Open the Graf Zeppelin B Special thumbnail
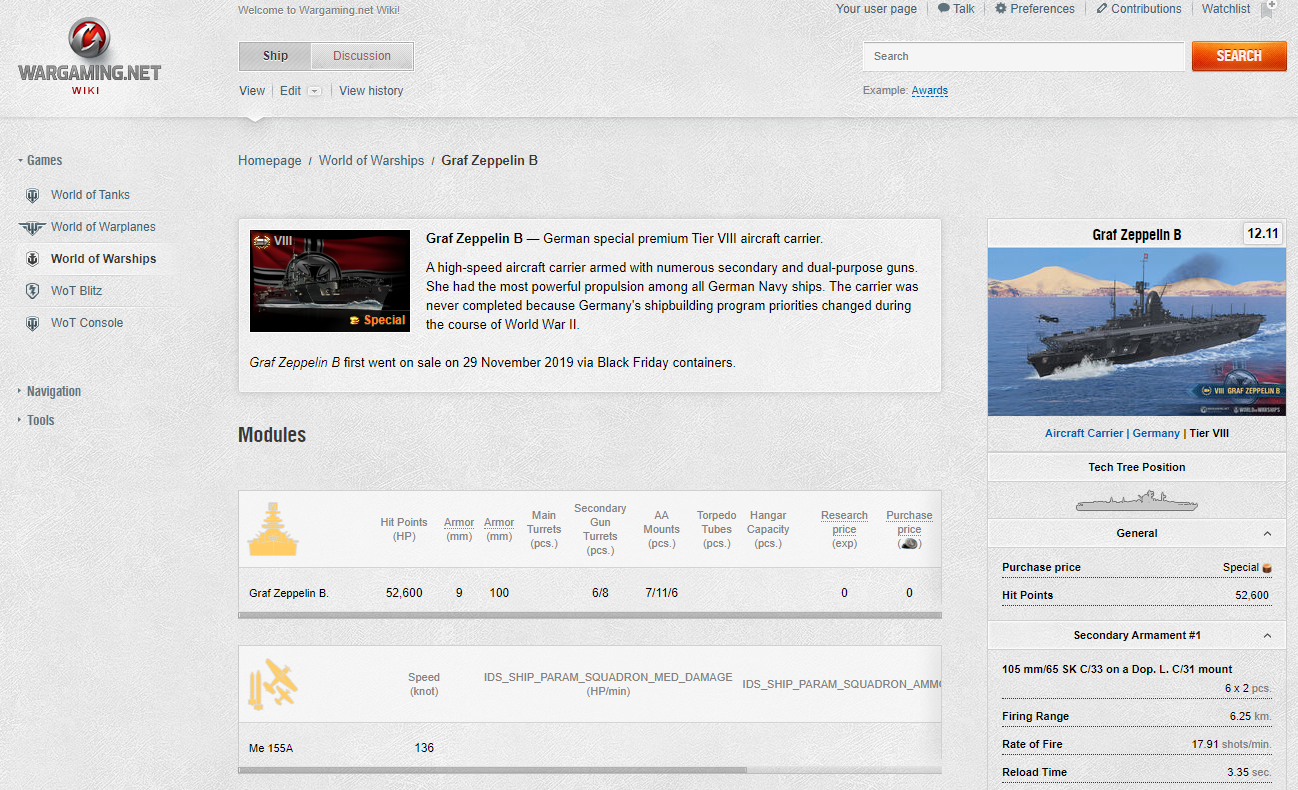Viewport: 1298px width, 790px height. coord(330,281)
